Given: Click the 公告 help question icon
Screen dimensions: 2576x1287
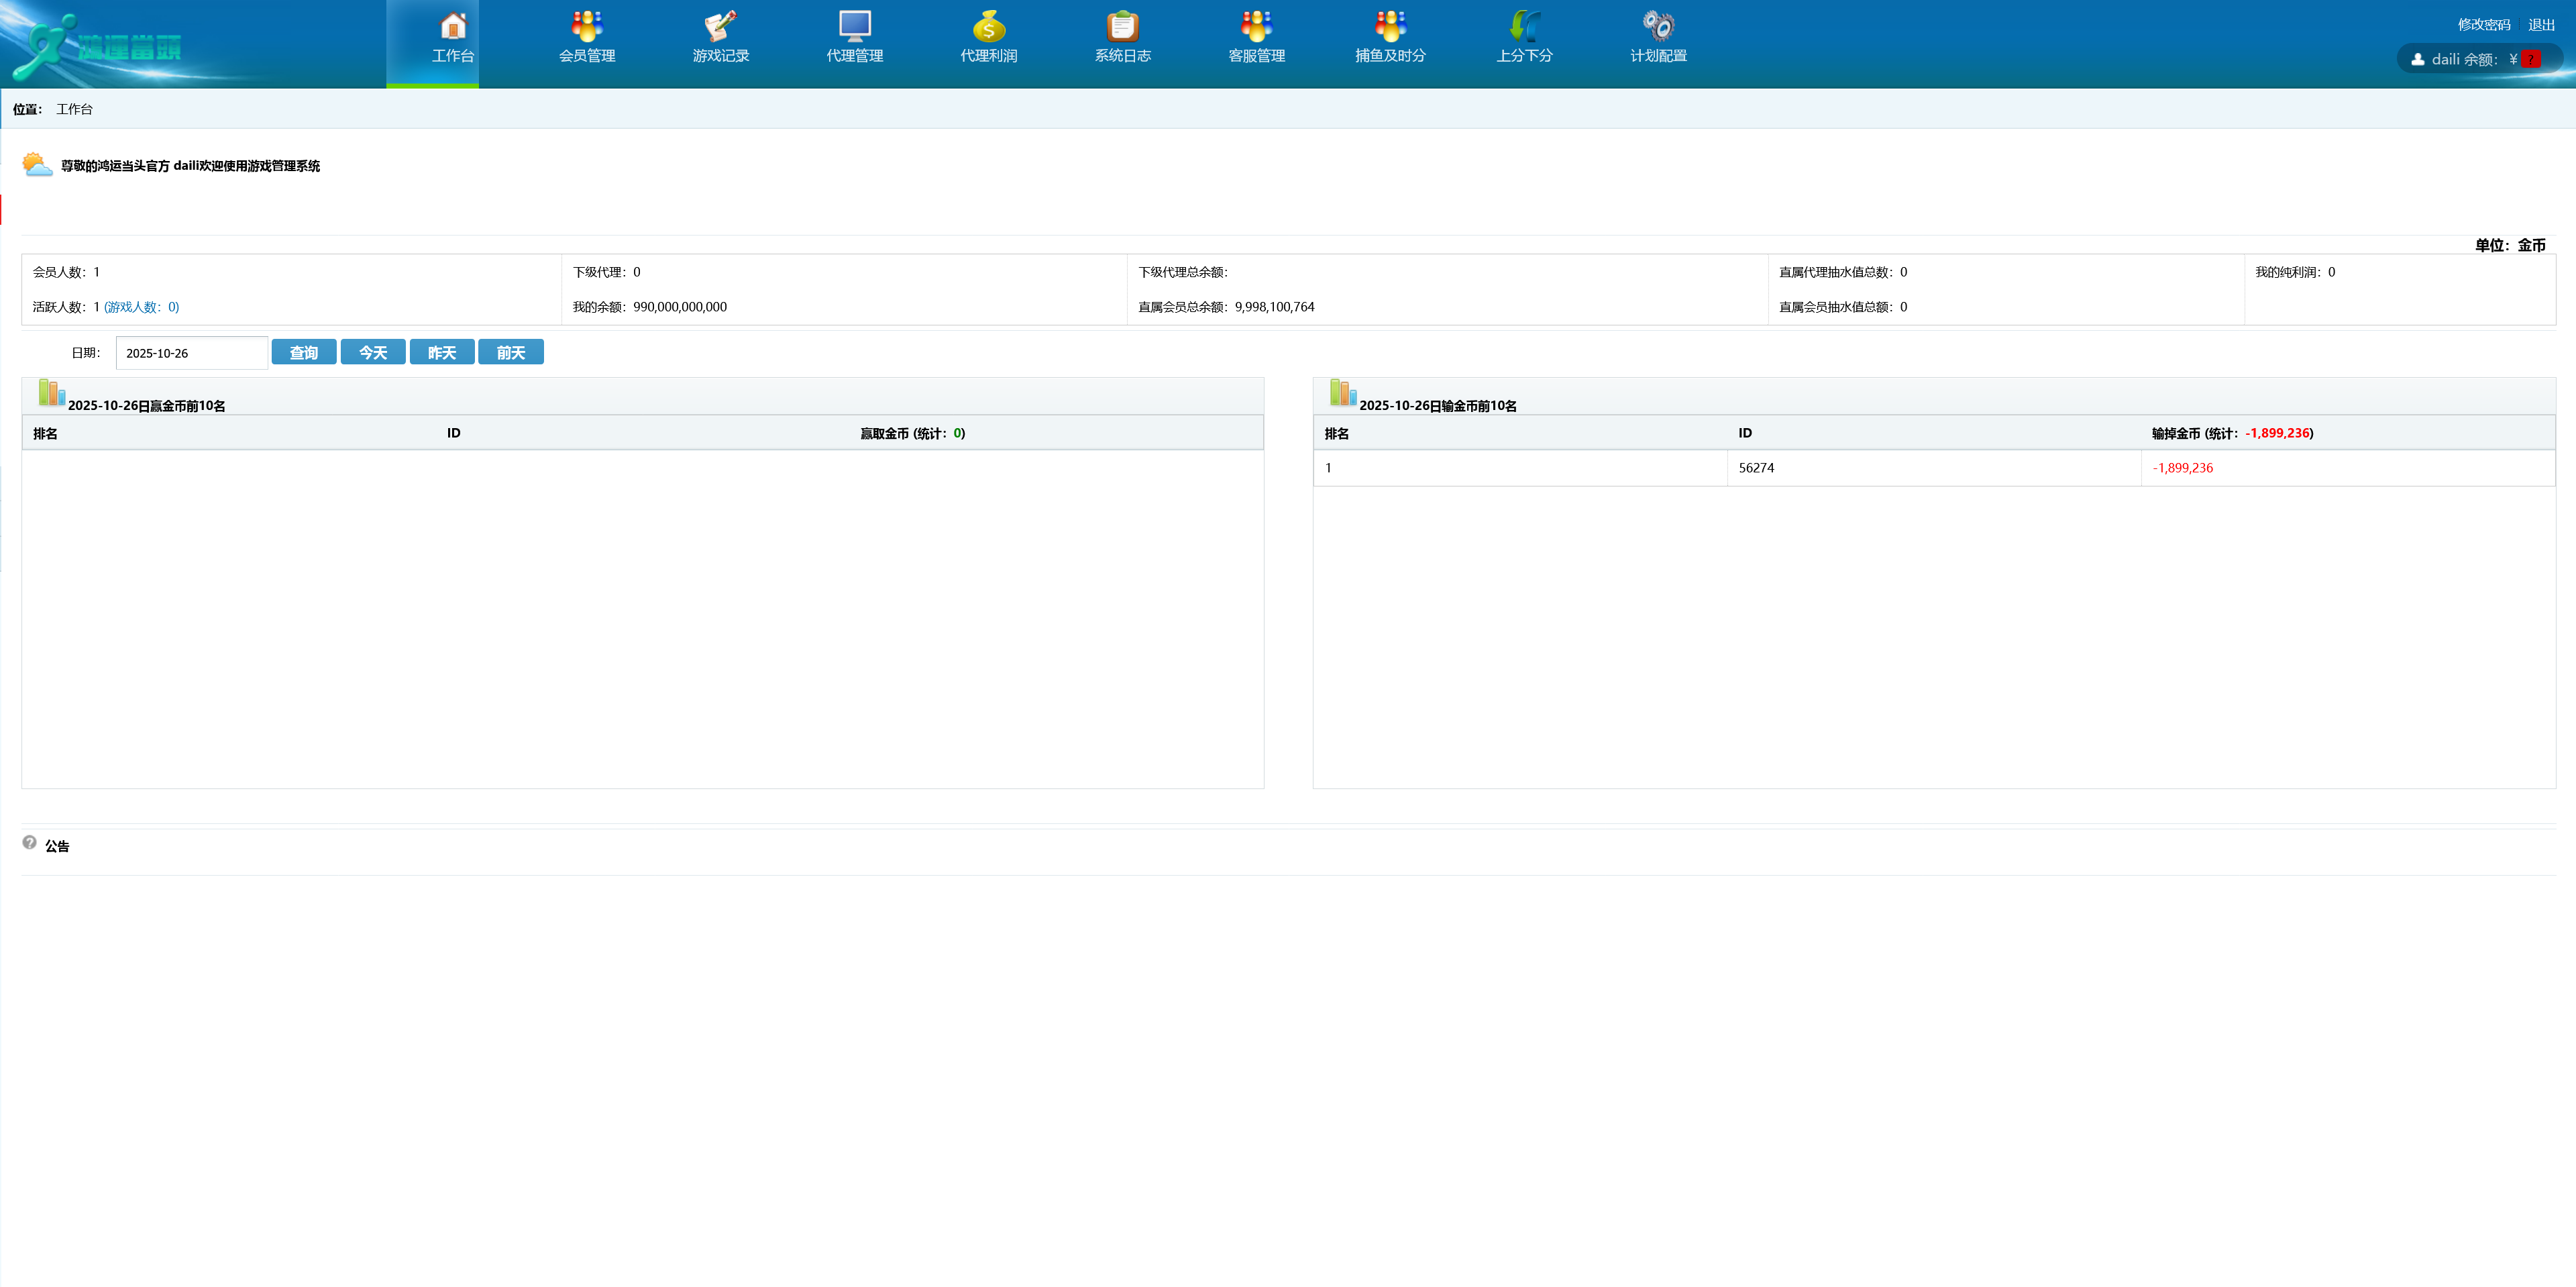Looking at the screenshot, I should tap(30, 843).
